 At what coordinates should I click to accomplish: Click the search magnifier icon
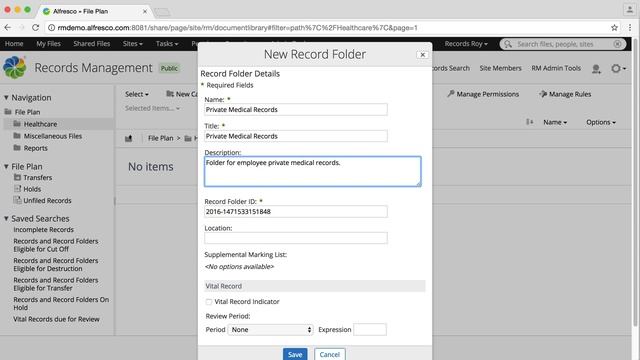coord(508,44)
